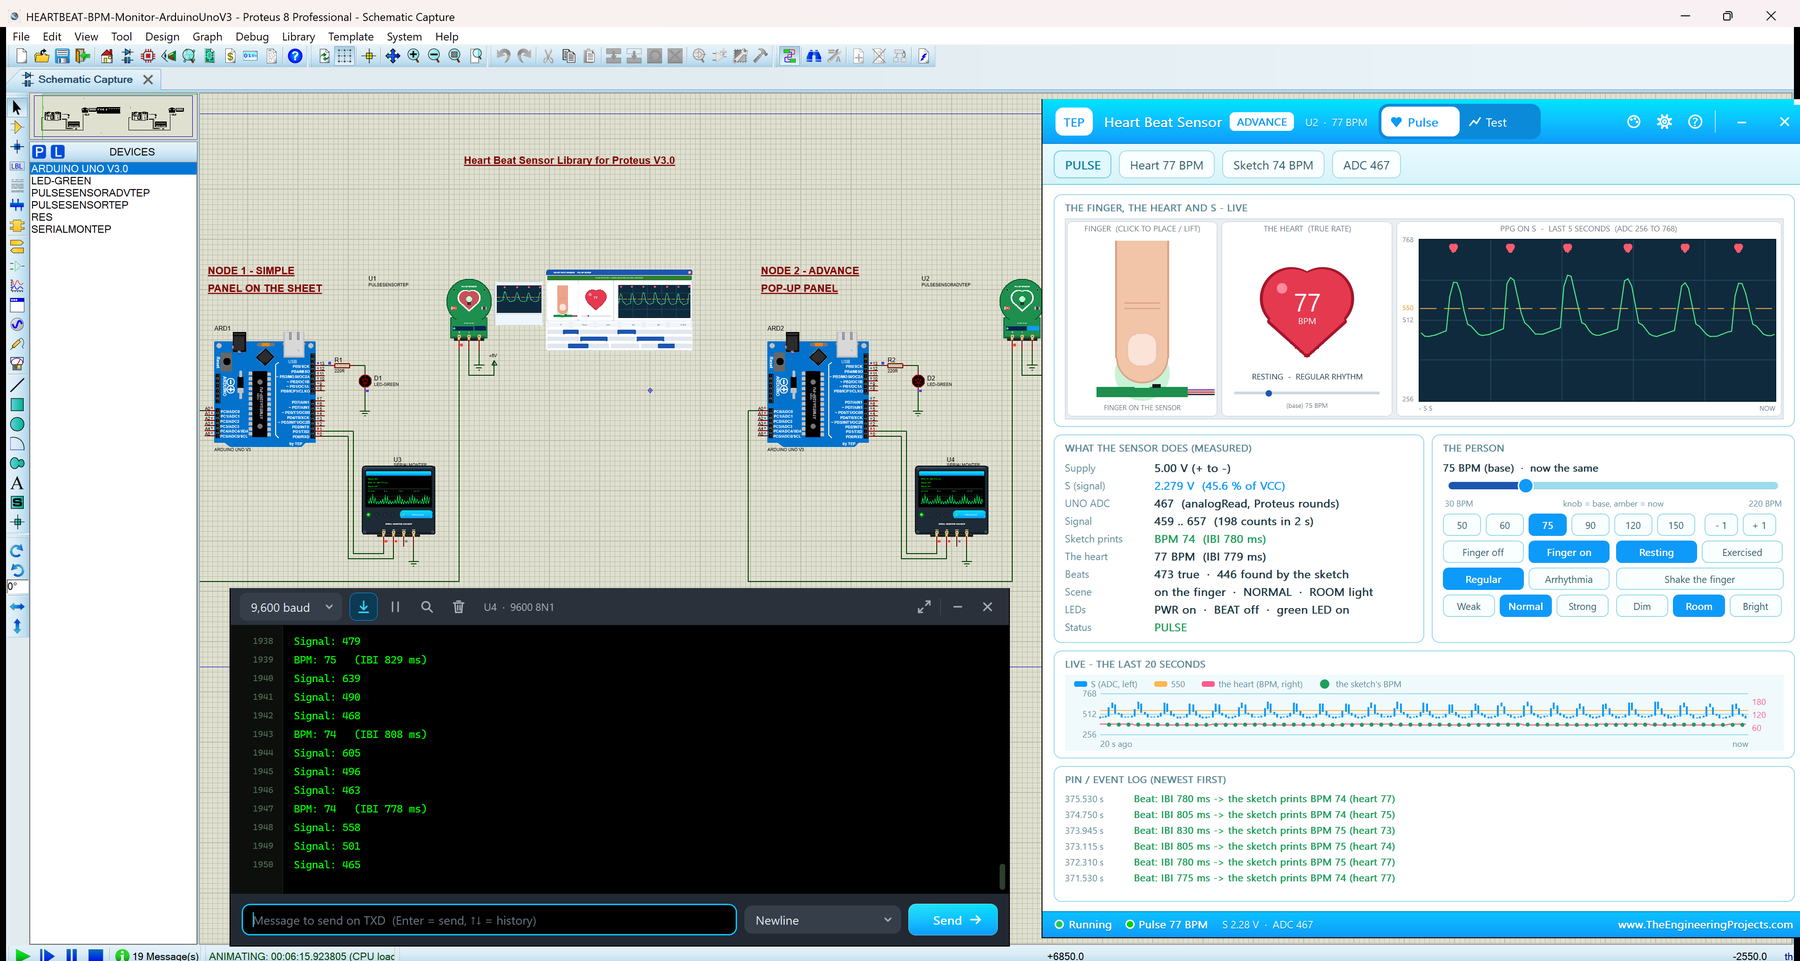
Task: Click the theme palette icon in sensor panel
Action: coord(1634,122)
